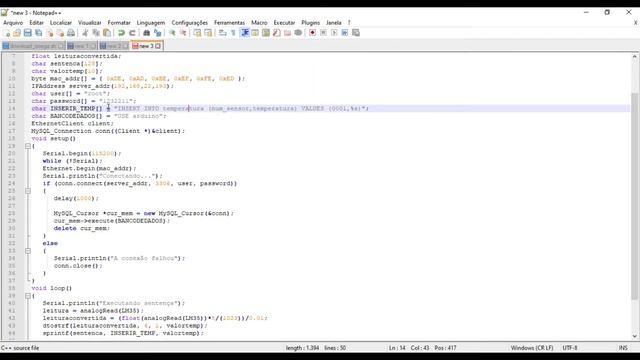Run the macro multiple times icon
Screen dimensions: 640x360
(x=345, y=33)
